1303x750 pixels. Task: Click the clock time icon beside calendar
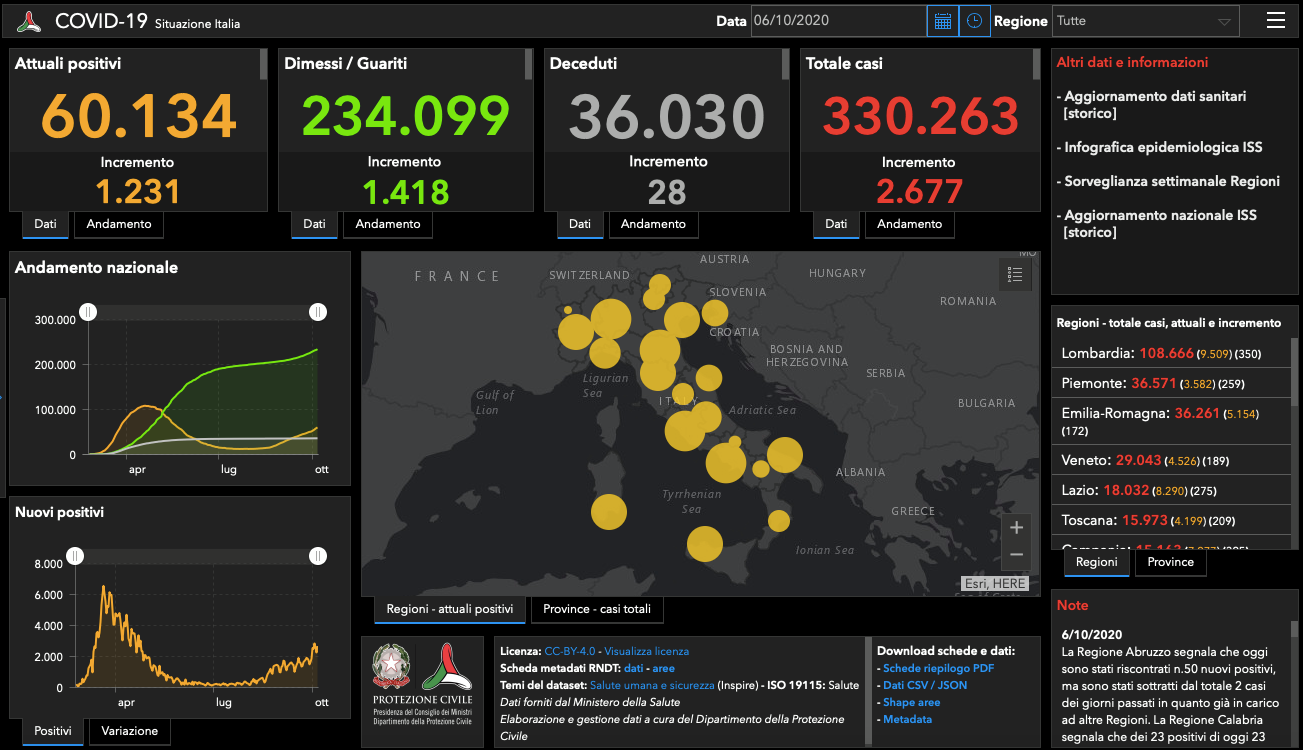(x=974, y=21)
